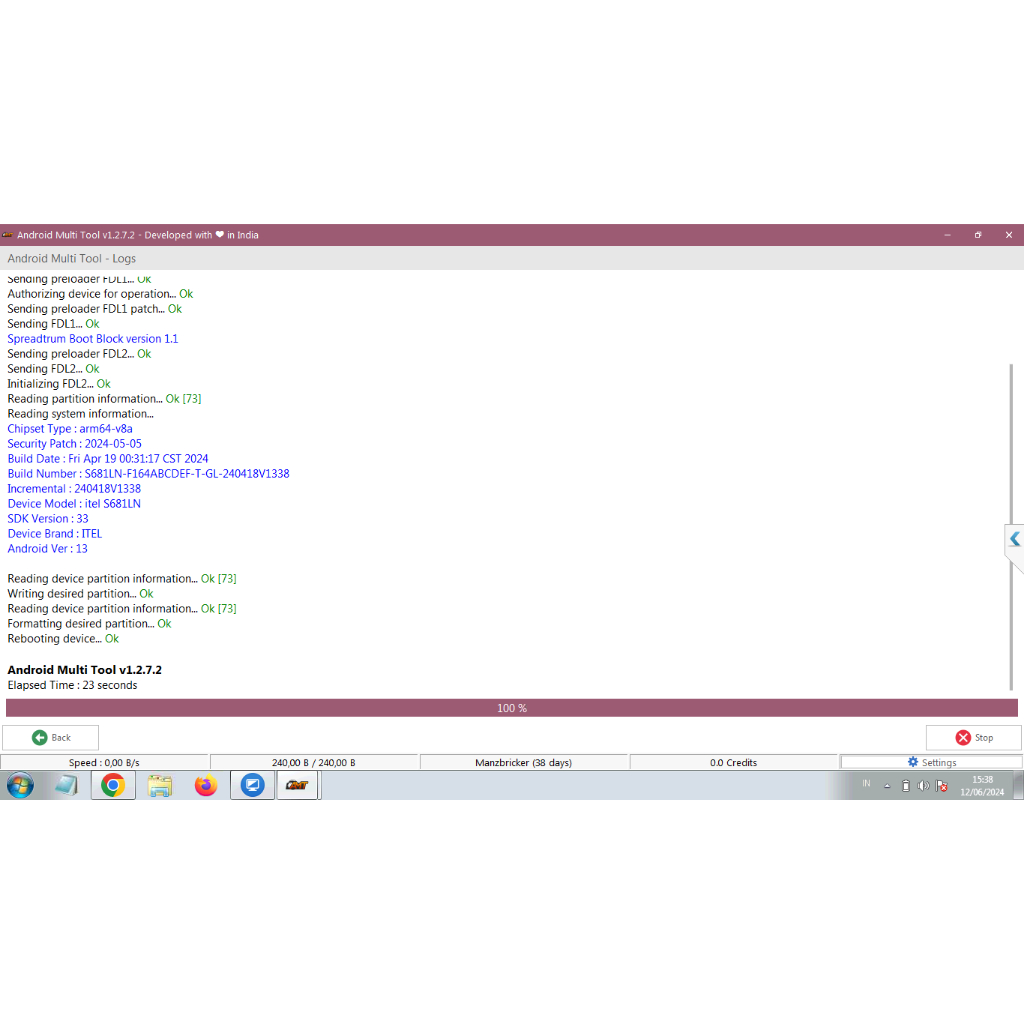This screenshot has height=1024, width=1024.
Task: Click the Elapsed Time : 23 seconds line
Action: (72, 685)
